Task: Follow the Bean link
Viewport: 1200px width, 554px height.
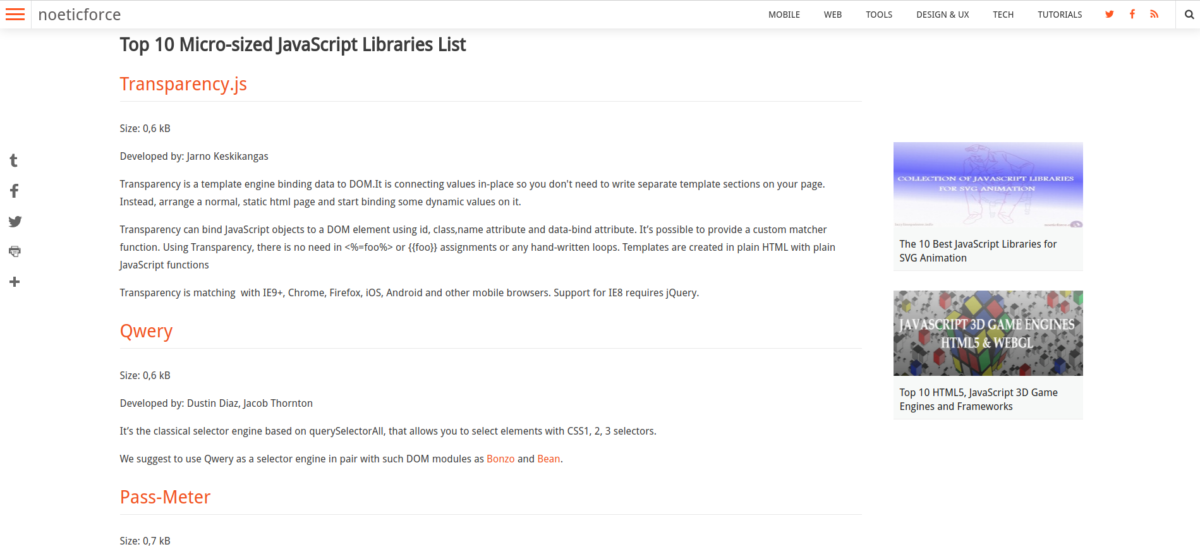Action: pyautogui.click(x=549, y=459)
